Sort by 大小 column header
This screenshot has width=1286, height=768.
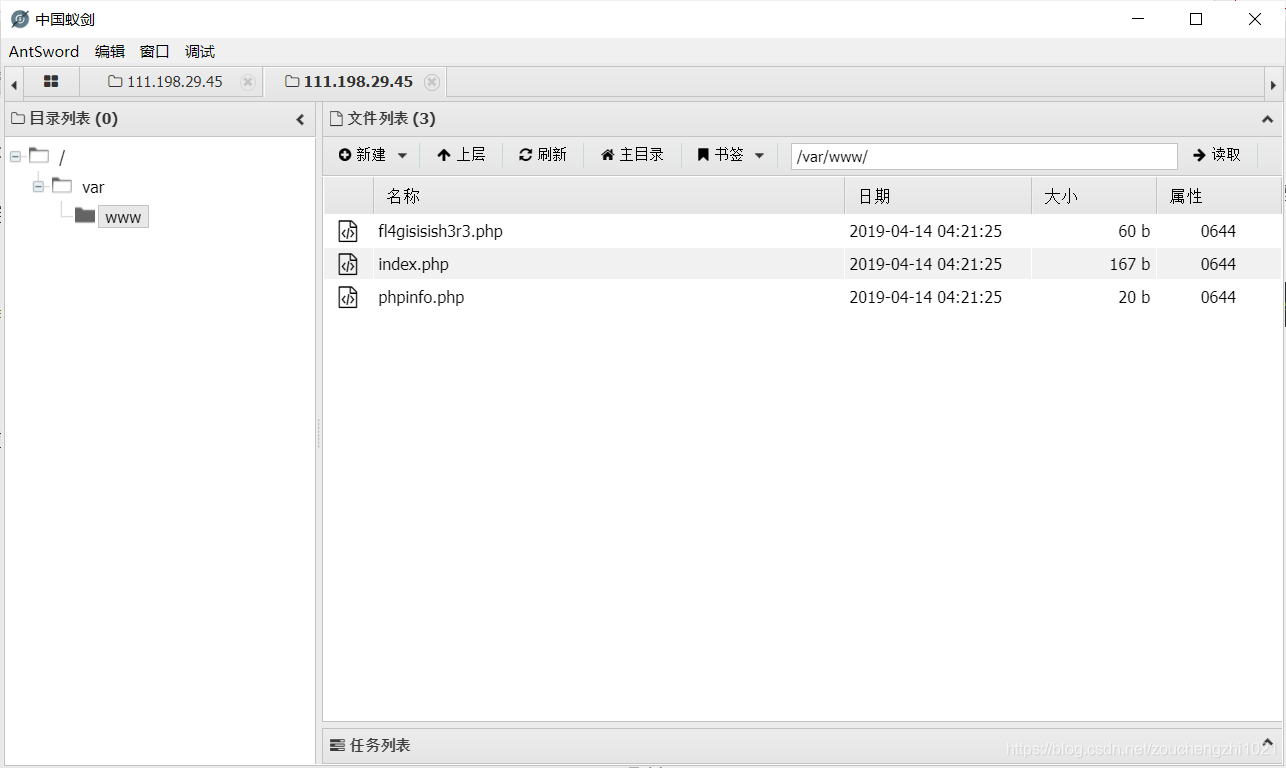[x=1094, y=196]
